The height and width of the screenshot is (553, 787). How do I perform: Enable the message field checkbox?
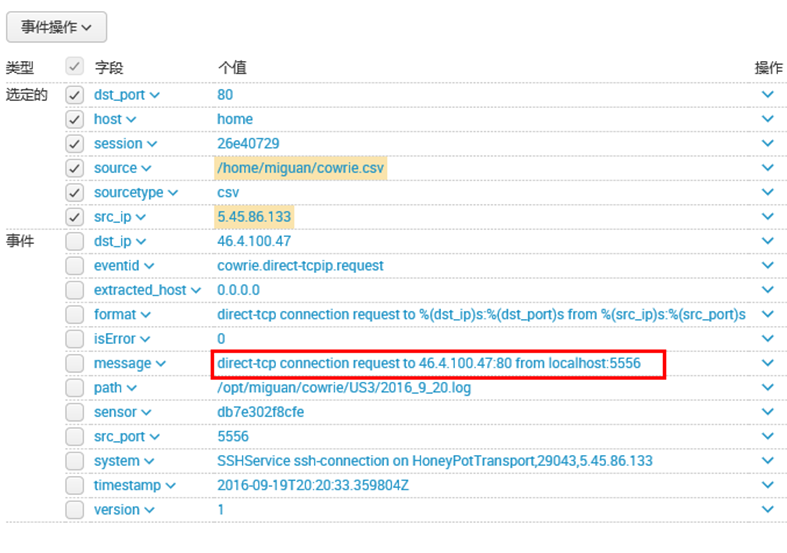click(x=74, y=364)
